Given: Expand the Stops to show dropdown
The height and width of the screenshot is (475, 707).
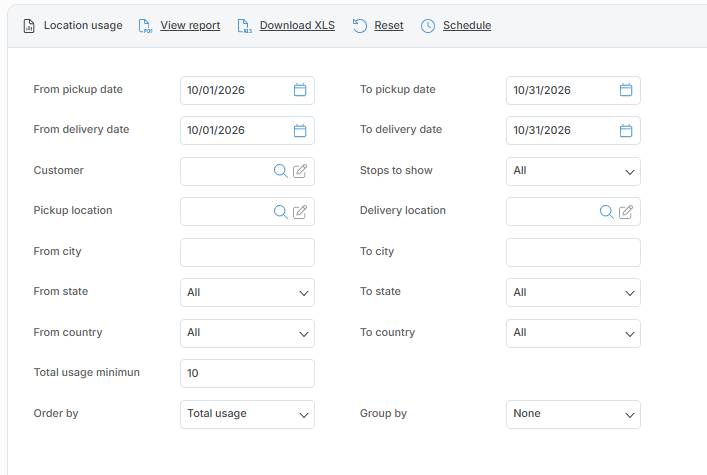Looking at the screenshot, I should [573, 171].
